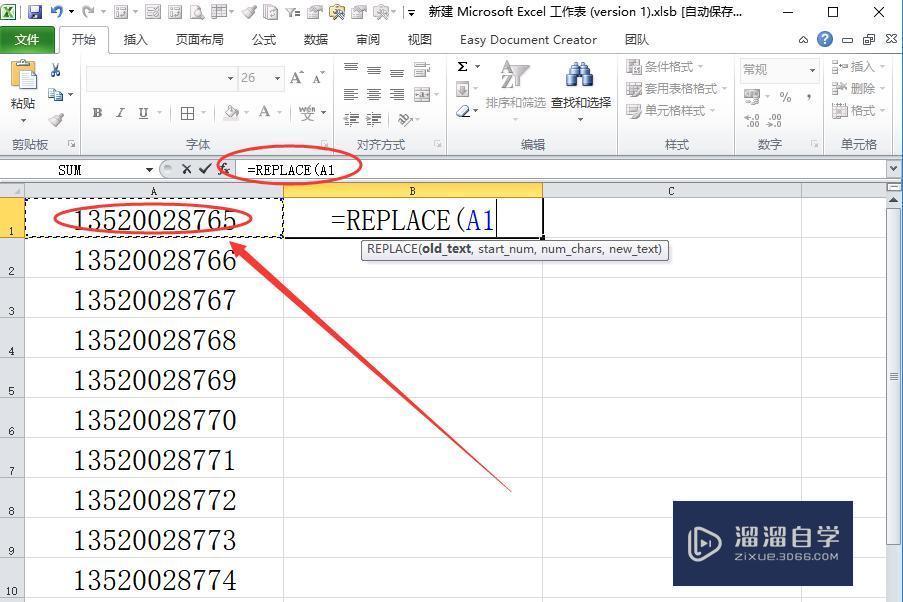Viewport: 903px width, 602px height.
Task: Toggle bold formatting
Action: point(97,112)
